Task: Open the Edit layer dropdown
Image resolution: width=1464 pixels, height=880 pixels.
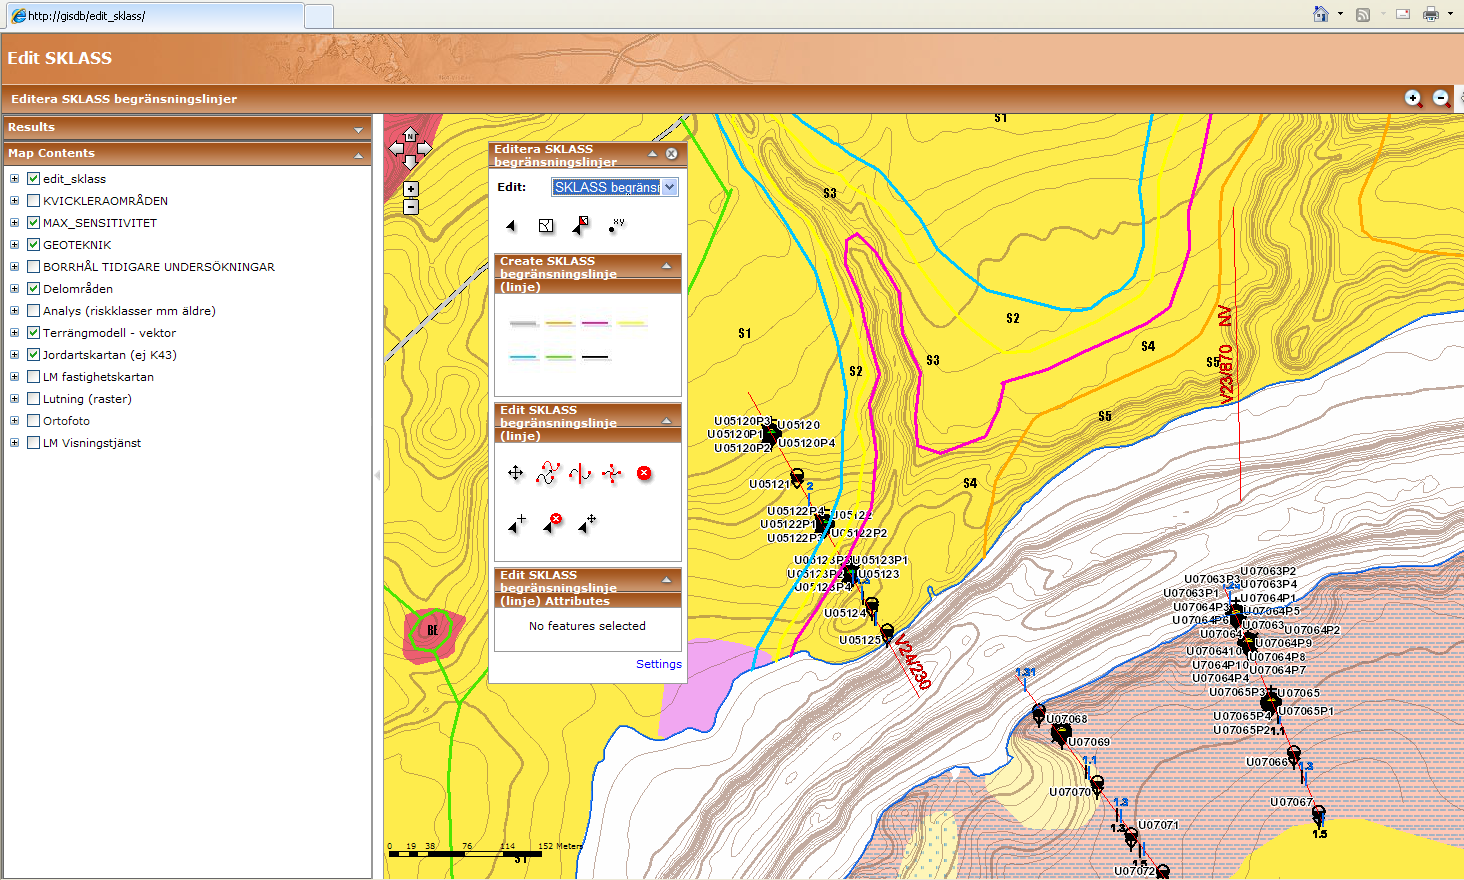Action: click(615, 187)
